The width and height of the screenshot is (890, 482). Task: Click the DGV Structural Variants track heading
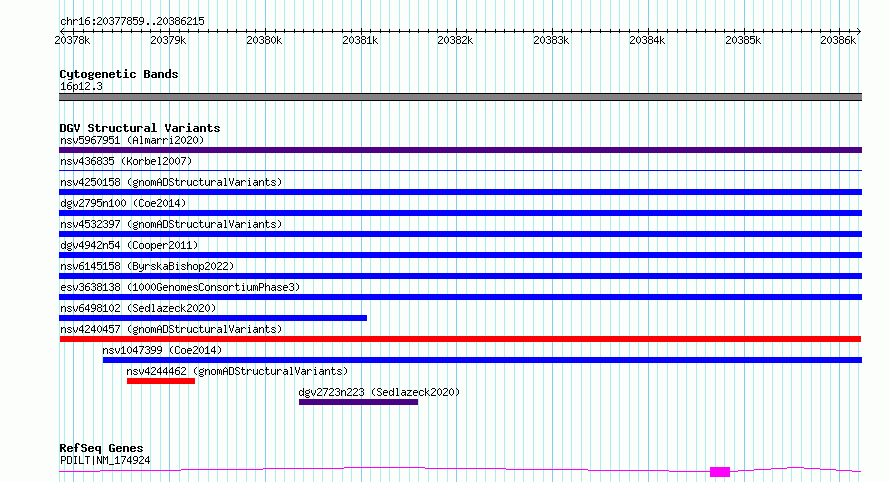tap(140, 128)
